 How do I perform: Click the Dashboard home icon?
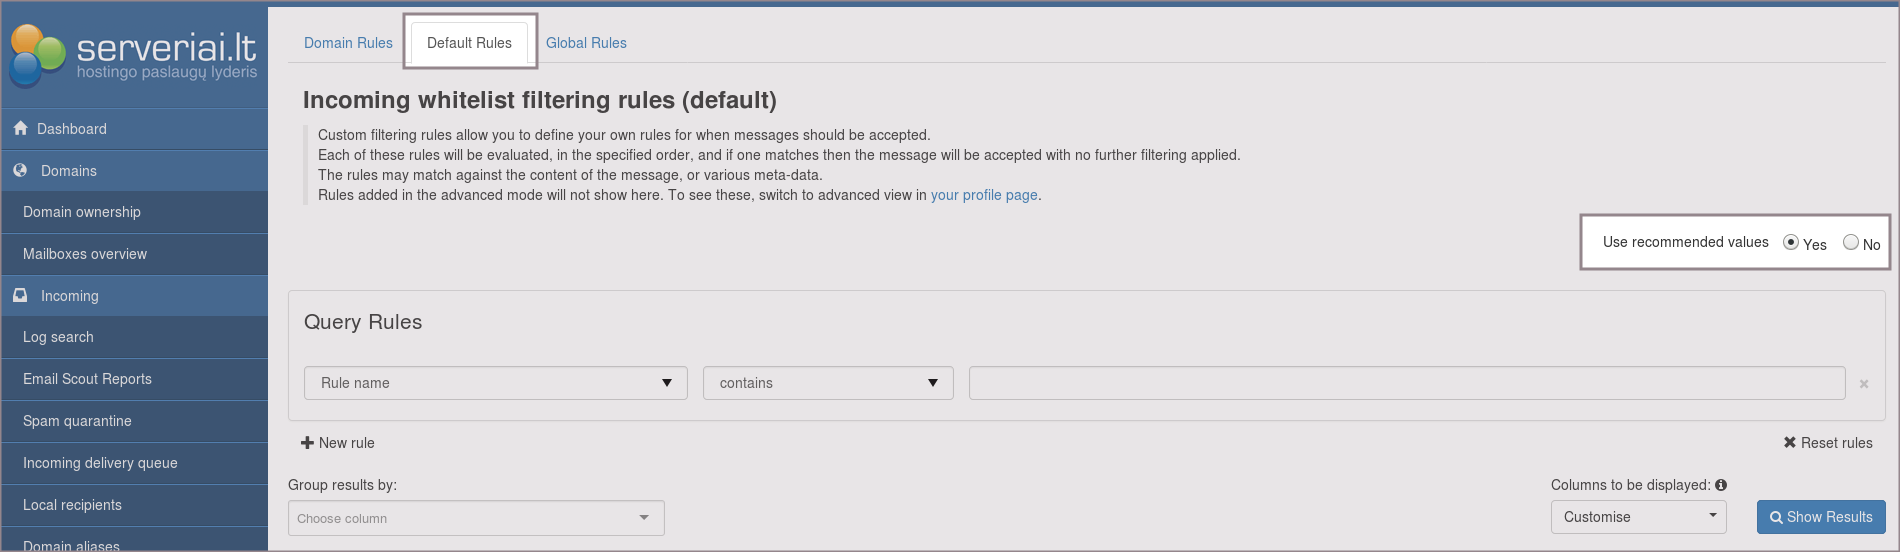point(20,129)
